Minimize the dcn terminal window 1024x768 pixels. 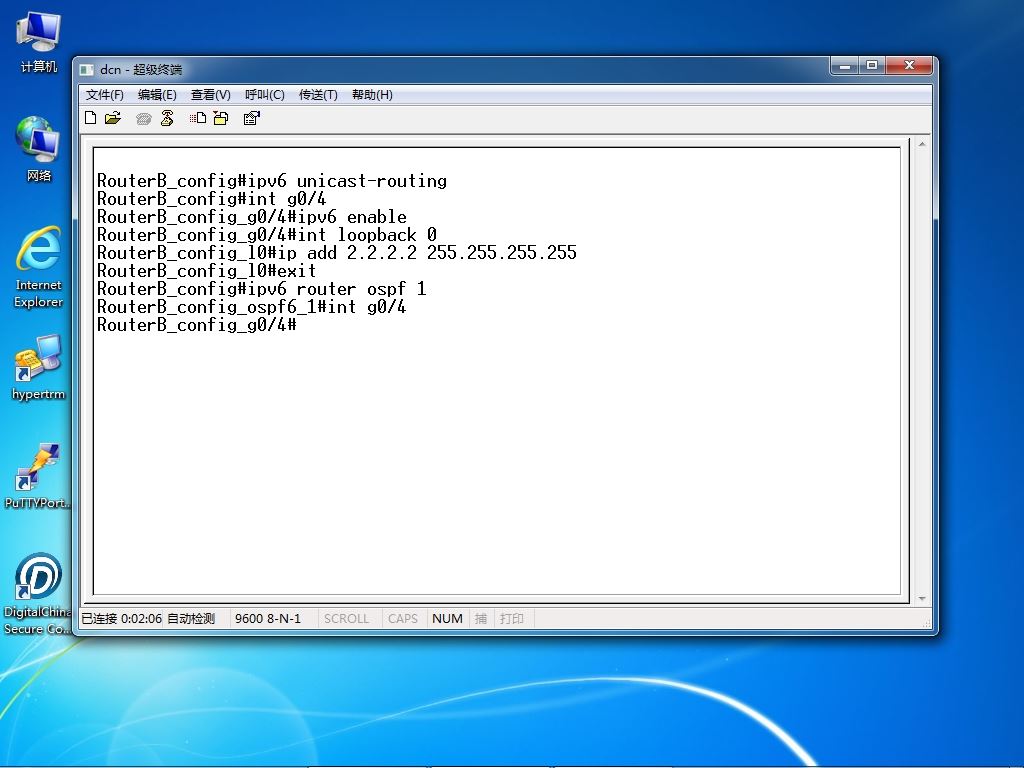click(x=844, y=65)
